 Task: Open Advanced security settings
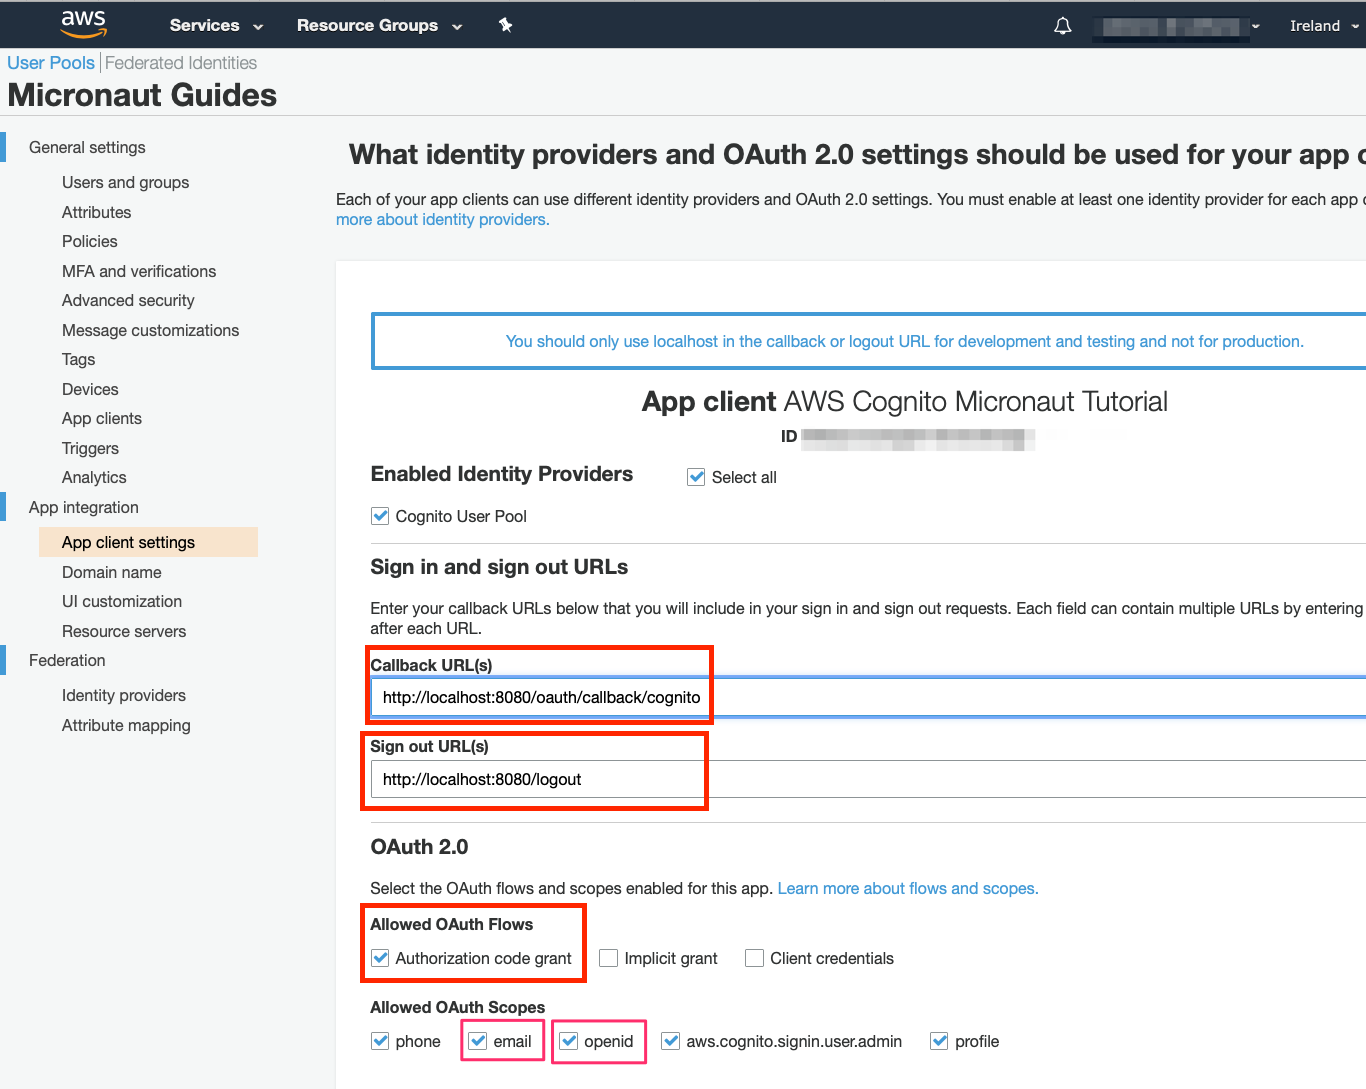128,300
